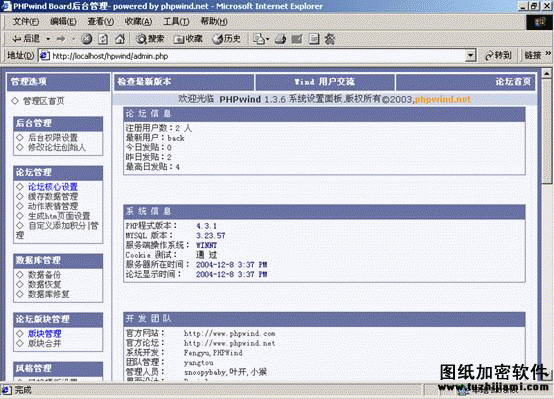
Task: Click the MySQL version value 3.23.57
Action: pyautogui.click(x=211, y=235)
